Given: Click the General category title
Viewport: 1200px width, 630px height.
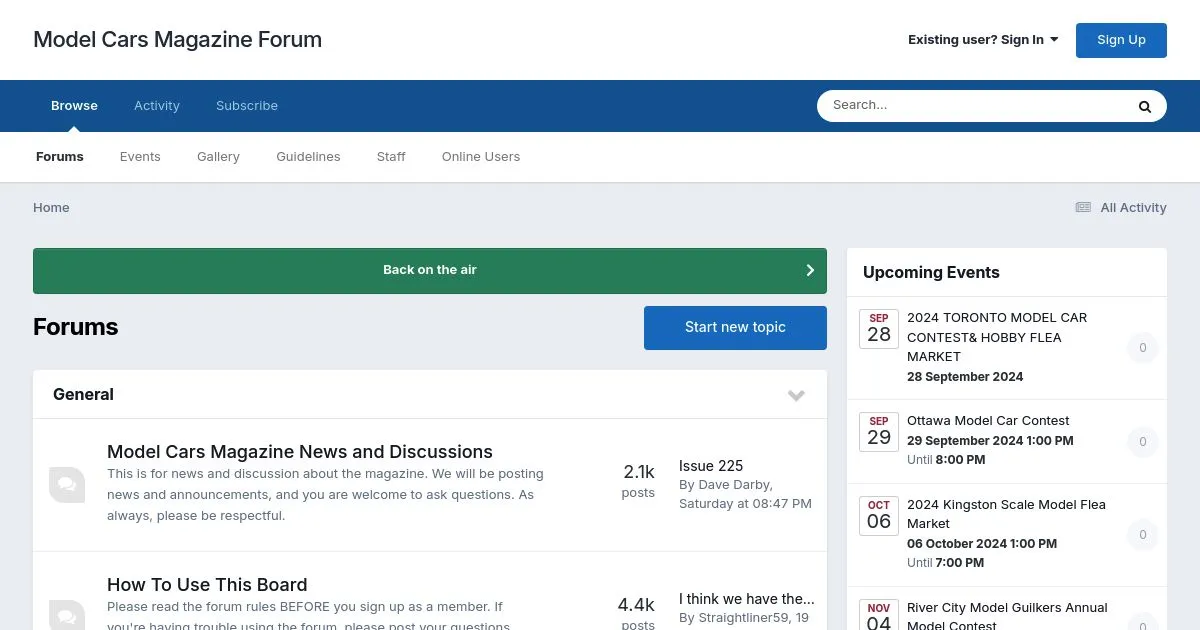Looking at the screenshot, I should pyautogui.click(x=83, y=395).
